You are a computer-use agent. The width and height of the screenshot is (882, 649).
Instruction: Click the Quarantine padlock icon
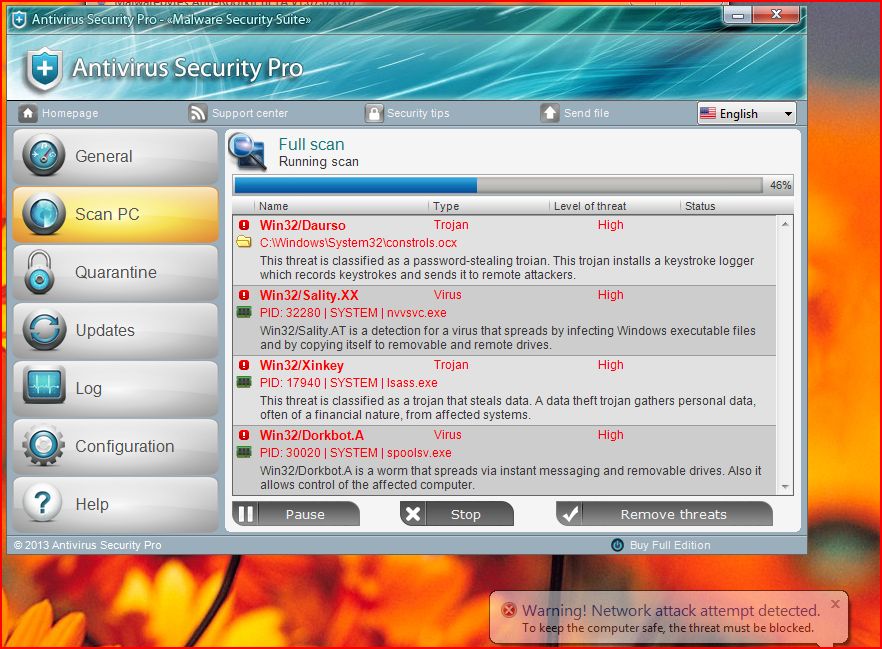39,272
